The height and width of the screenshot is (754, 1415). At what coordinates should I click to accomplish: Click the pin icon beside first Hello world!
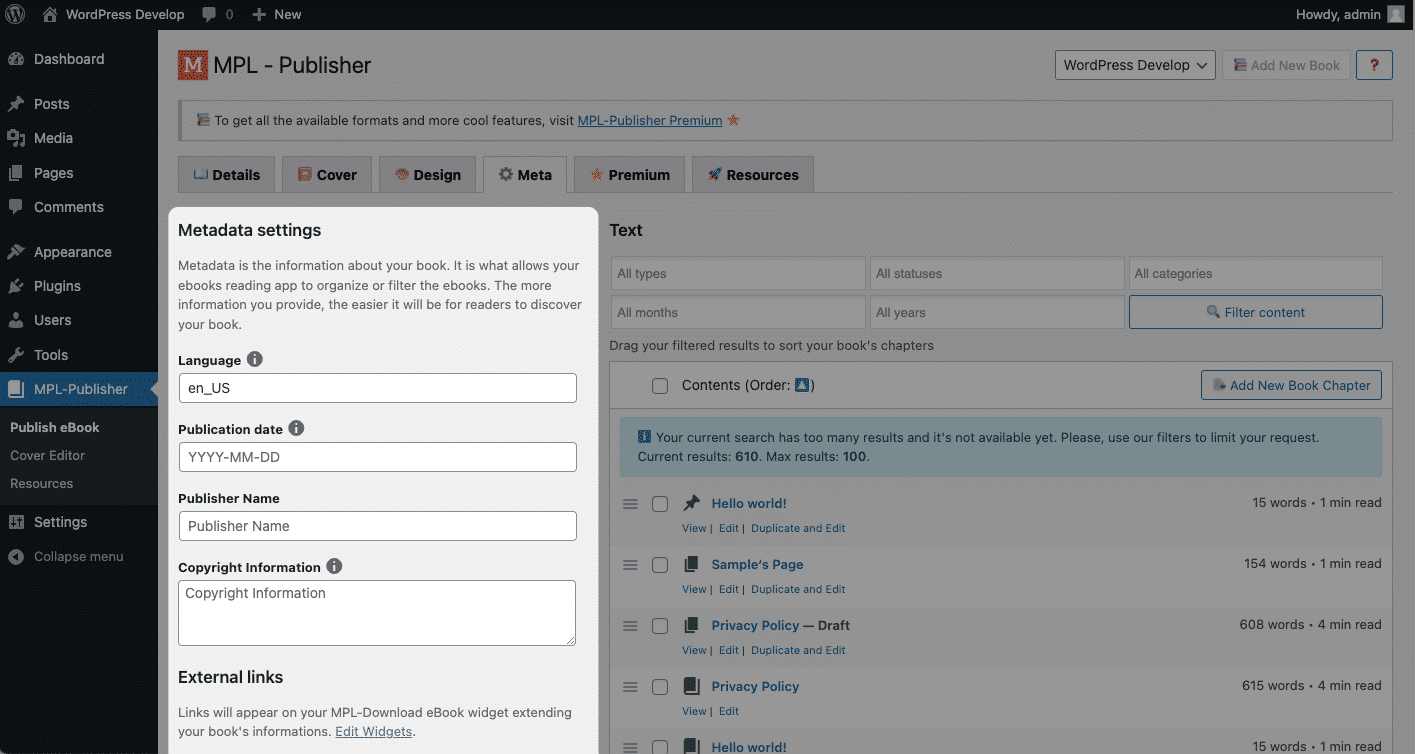(x=691, y=503)
